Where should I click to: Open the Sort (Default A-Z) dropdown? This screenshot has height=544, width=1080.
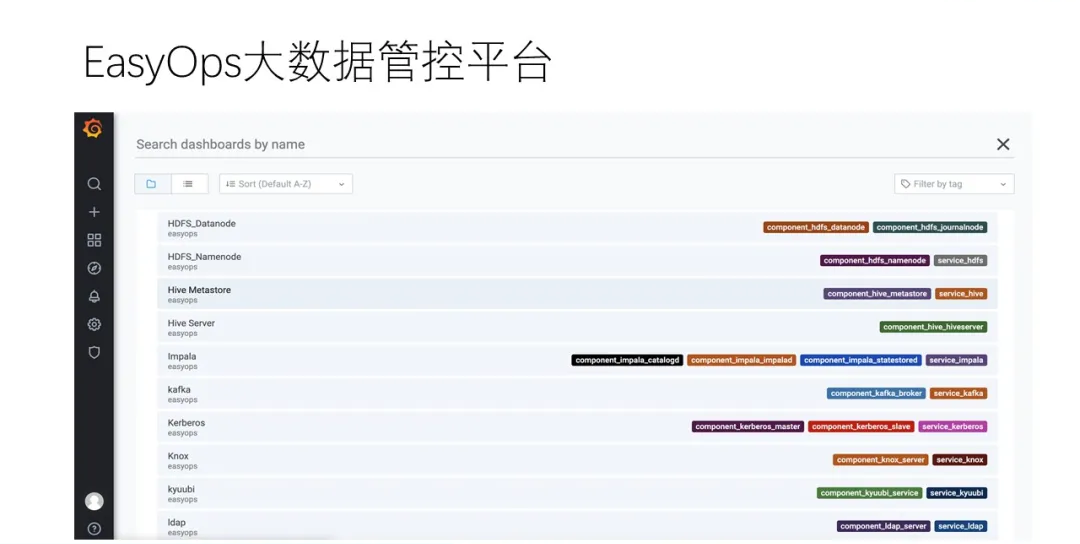click(x=286, y=184)
